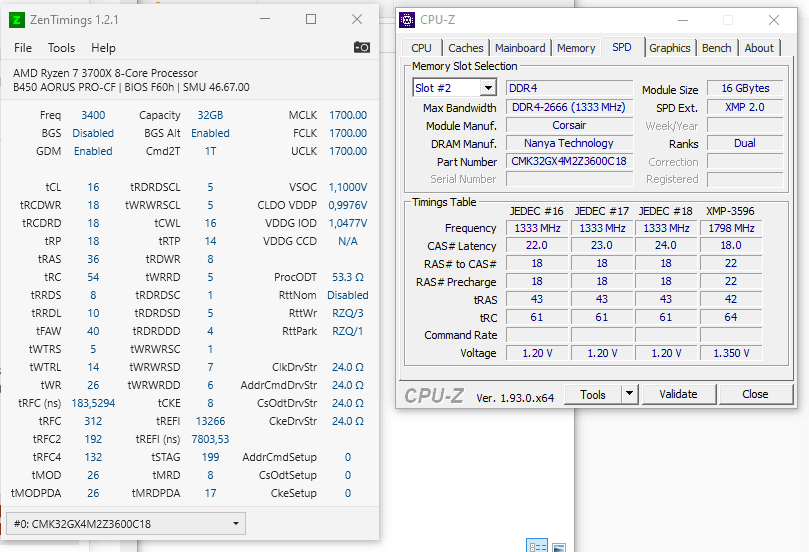Screen dimensions: 809x552
Task: Click the GDM Enabled value
Action: pyautogui.click(x=93, y=151)
